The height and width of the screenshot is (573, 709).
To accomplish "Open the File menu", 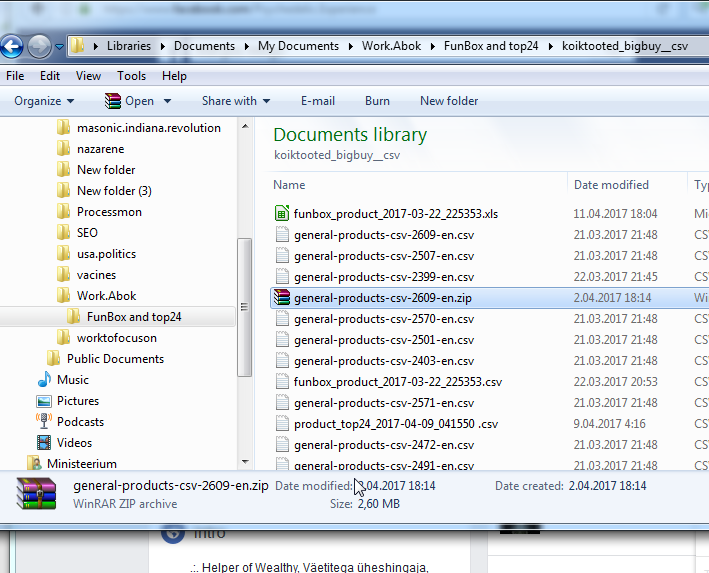I will 15,76.
